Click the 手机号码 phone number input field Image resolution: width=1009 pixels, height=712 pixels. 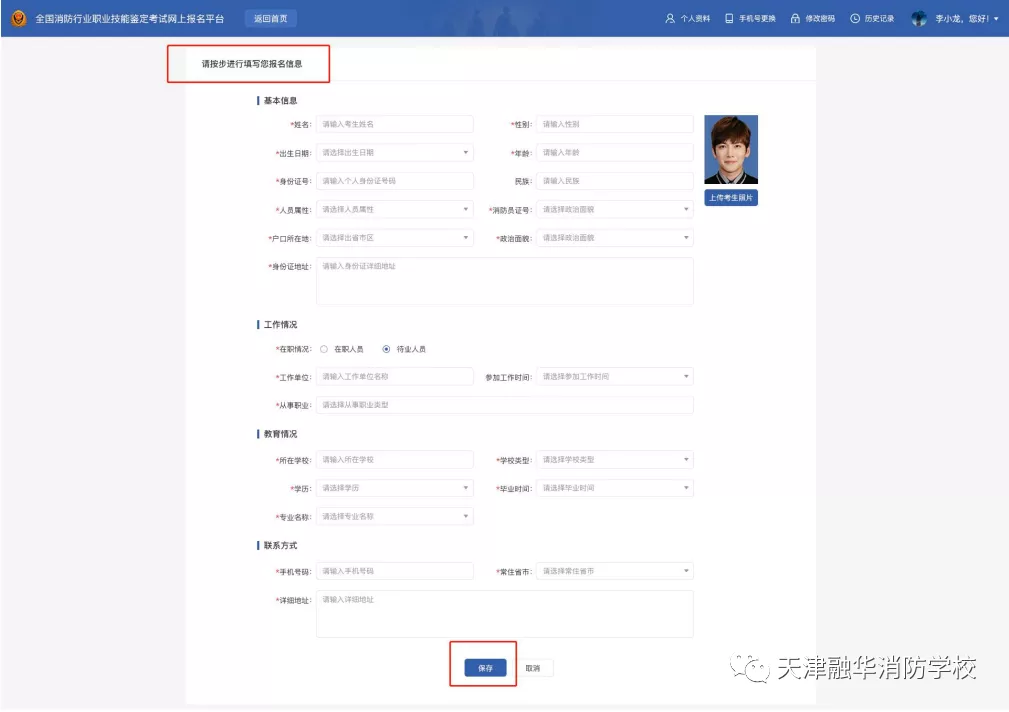394,570
